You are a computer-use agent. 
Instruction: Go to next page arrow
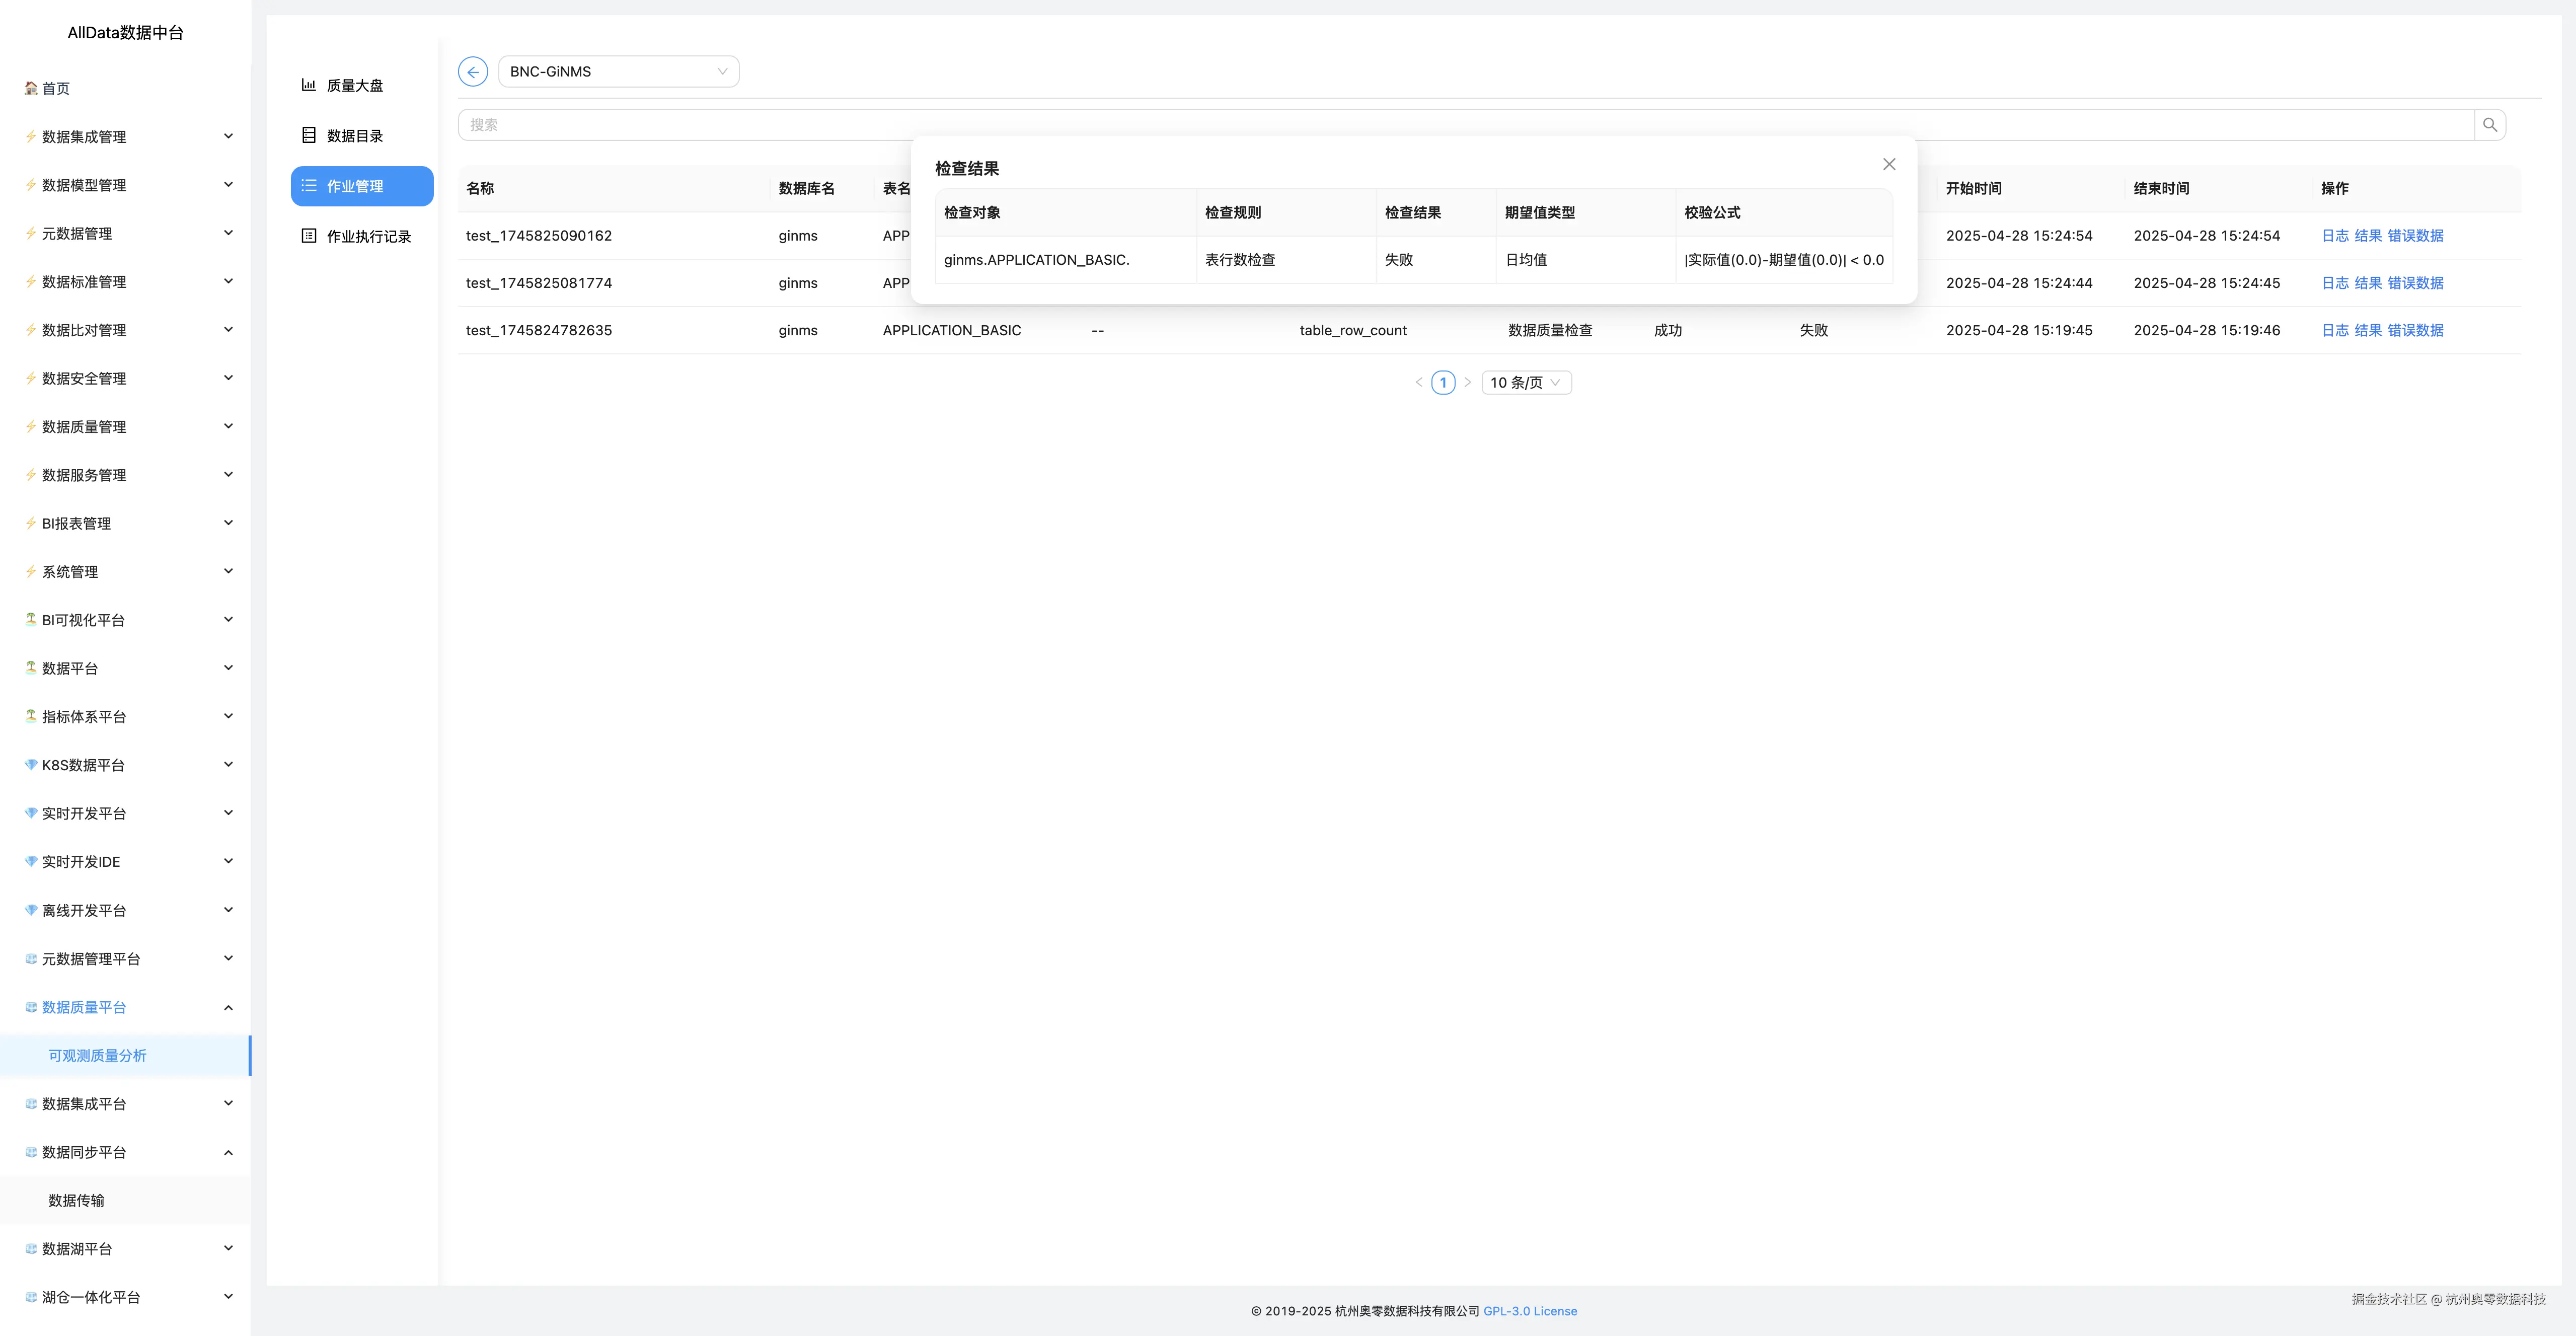pyautogui.click(x=1467, y=383)
